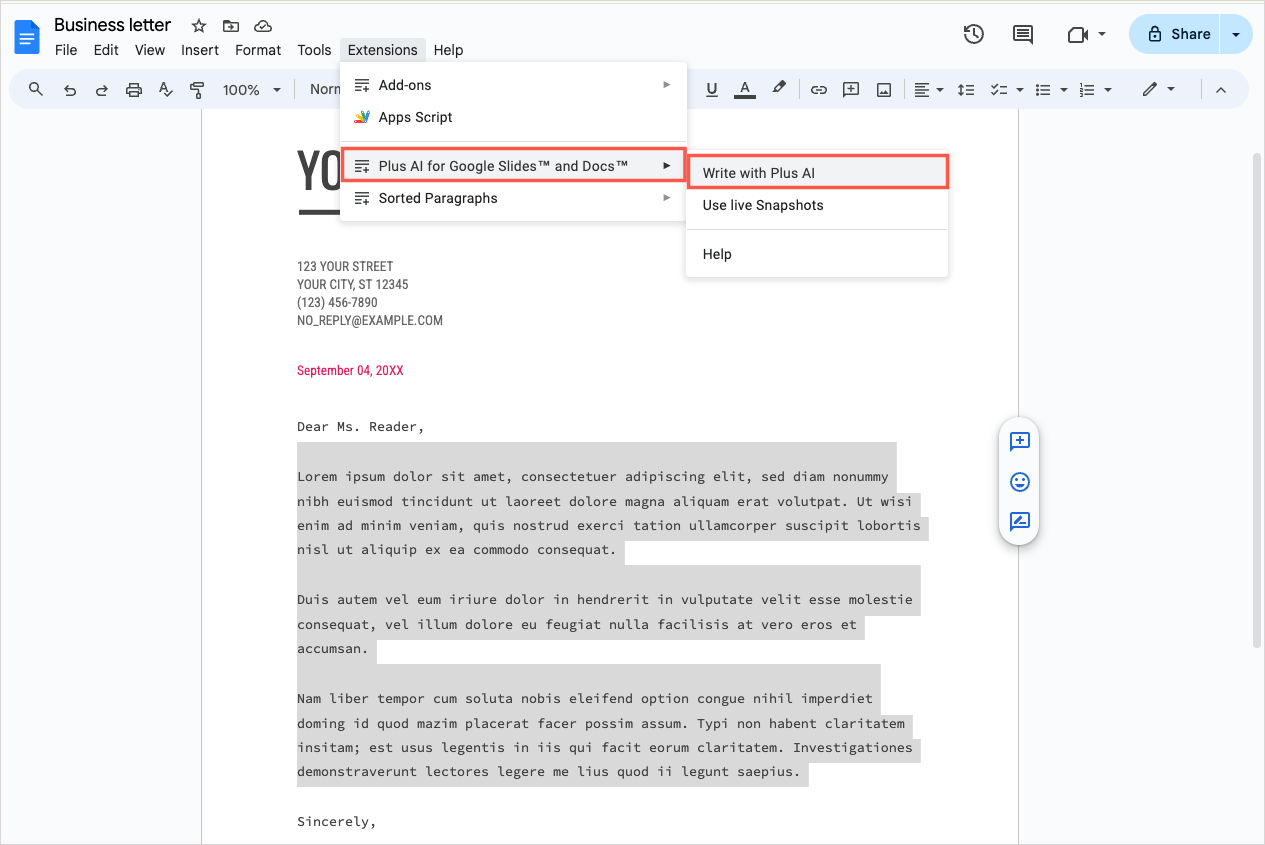Image resolution: width=1265 pixels, height=845 pixels.
Task: Apply numbered list formatting
Action: pos(1087,90)
